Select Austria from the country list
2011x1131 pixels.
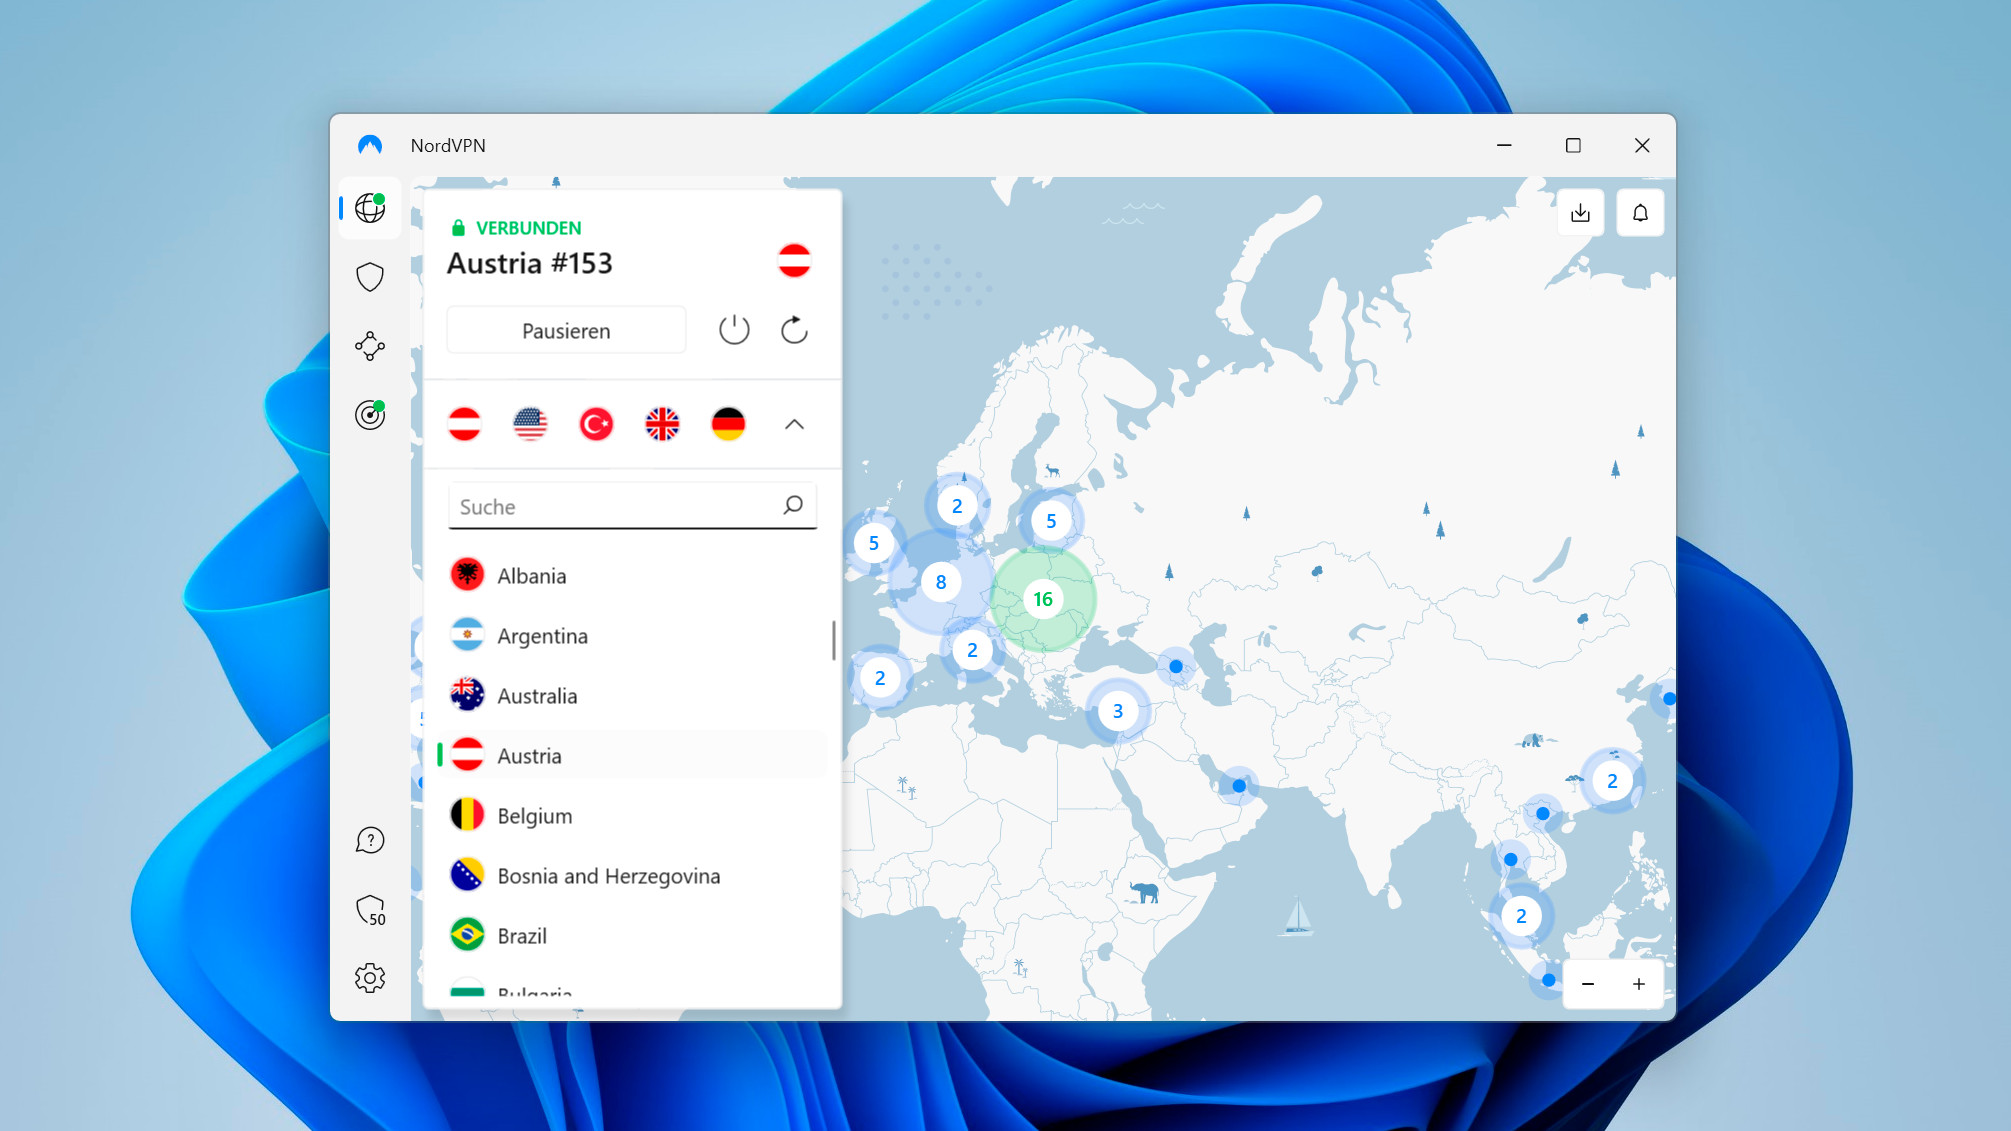(x=632, y=755)
